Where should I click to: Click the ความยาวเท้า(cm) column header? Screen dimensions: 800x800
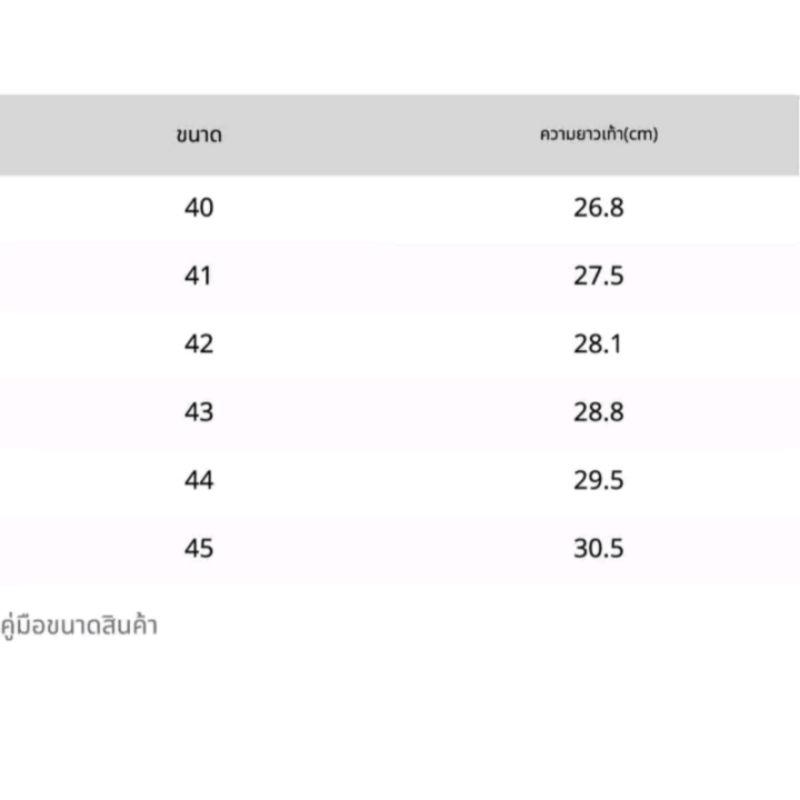tap(598, 134)
